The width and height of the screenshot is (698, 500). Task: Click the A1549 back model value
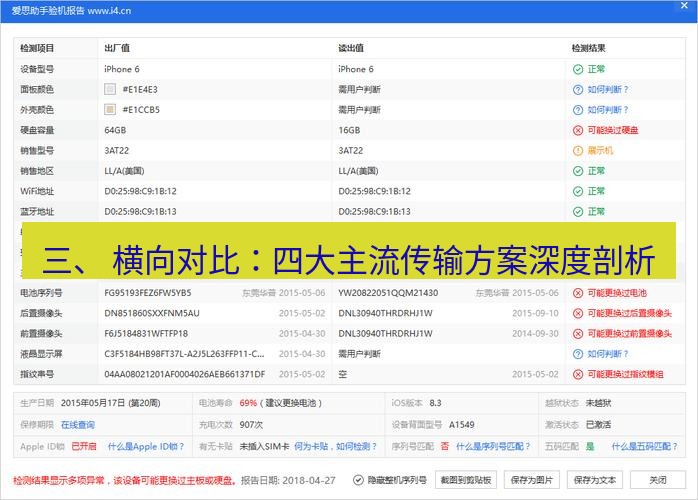click(x=461, y=425)
